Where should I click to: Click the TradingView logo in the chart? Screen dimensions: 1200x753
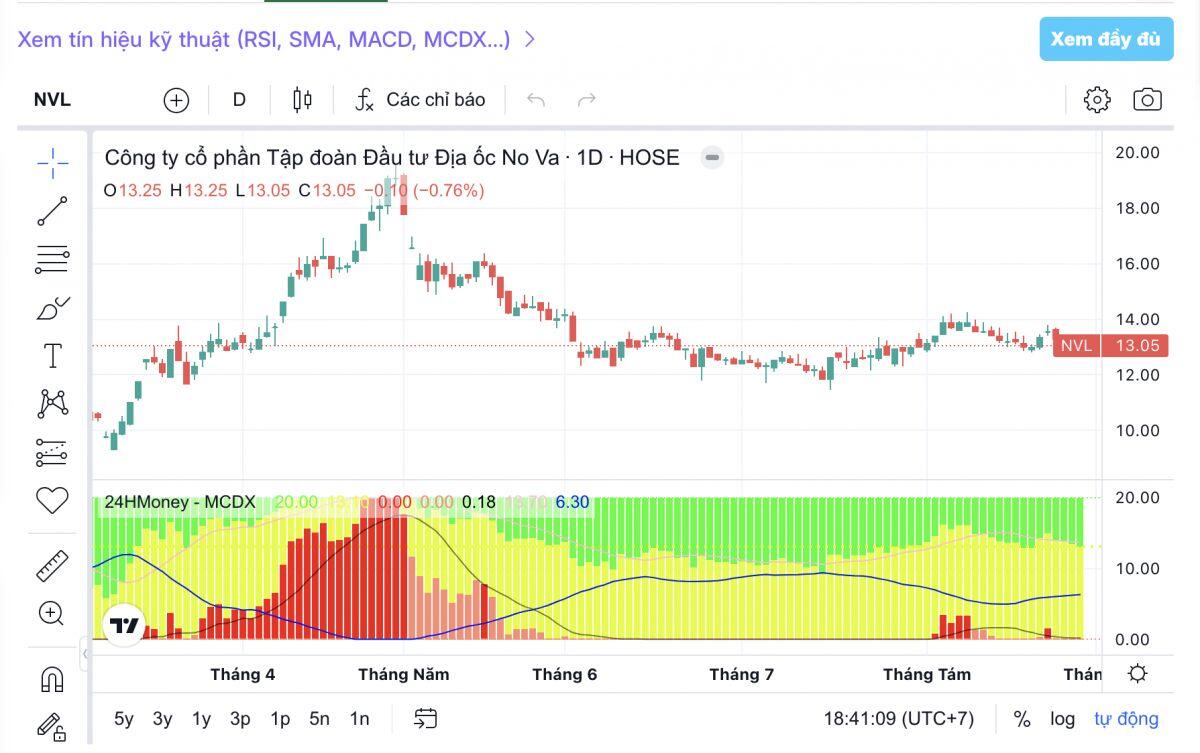click(125, 626)
